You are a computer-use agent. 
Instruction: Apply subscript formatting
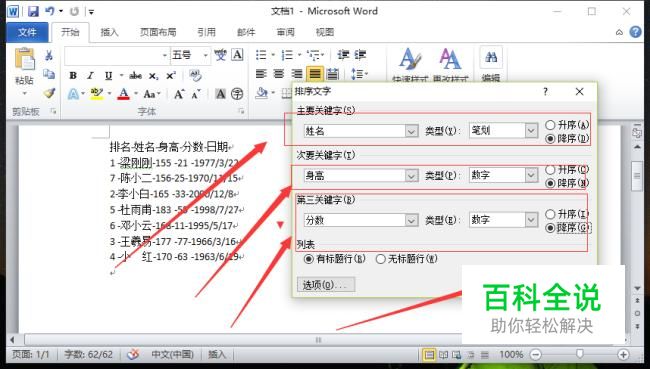click(x=154, y=76)
